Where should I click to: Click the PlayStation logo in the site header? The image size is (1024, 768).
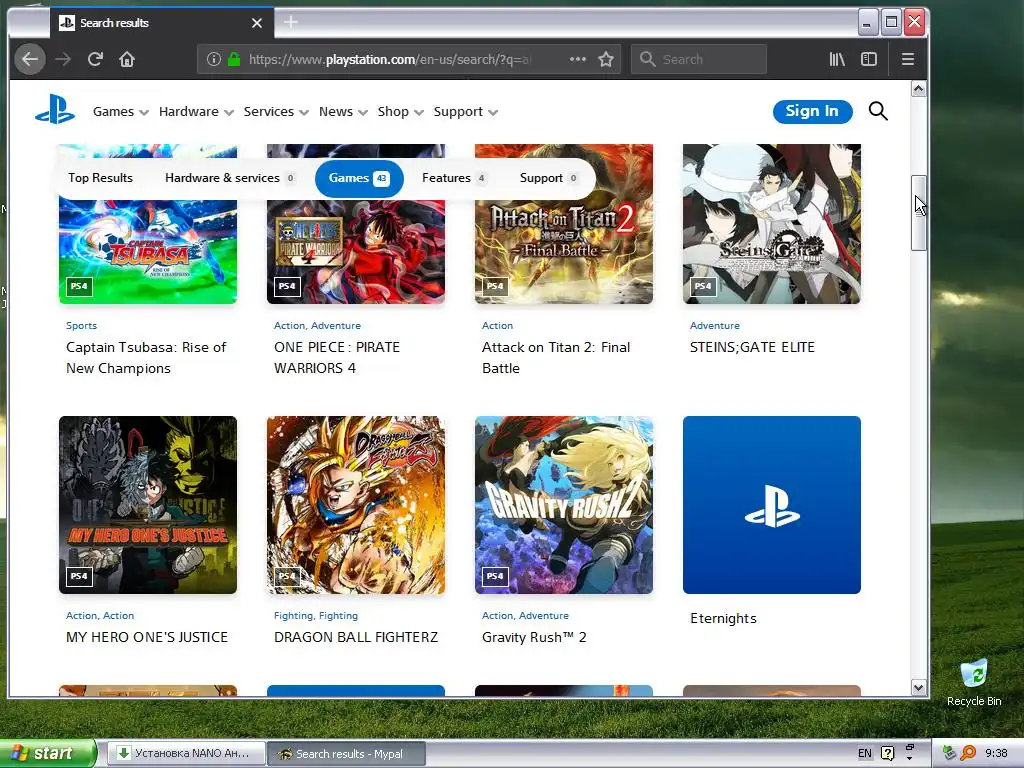click(55, 110)
